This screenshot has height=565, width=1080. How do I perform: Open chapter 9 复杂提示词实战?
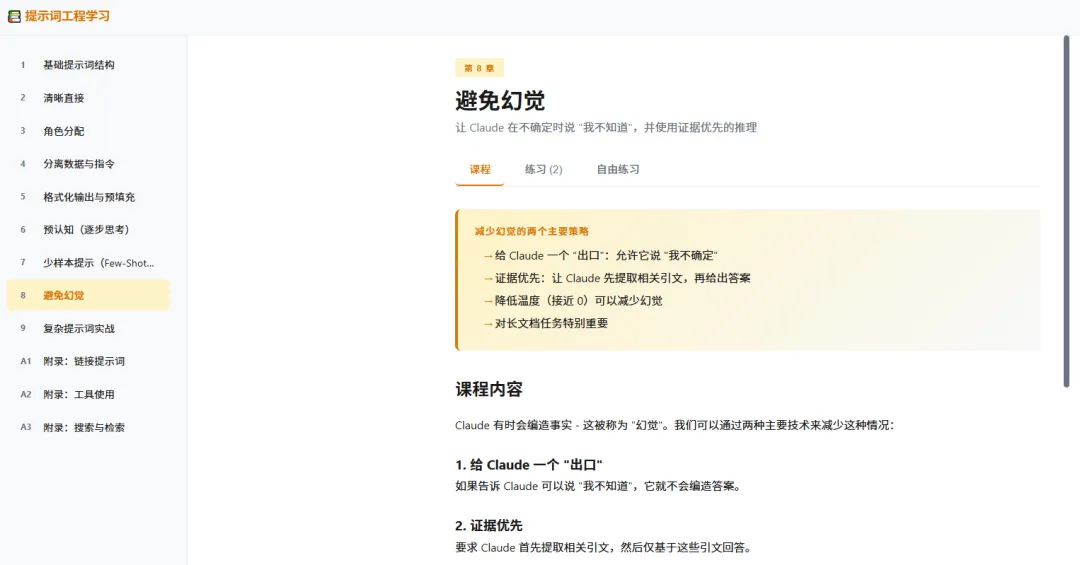[x=88, y=329]
